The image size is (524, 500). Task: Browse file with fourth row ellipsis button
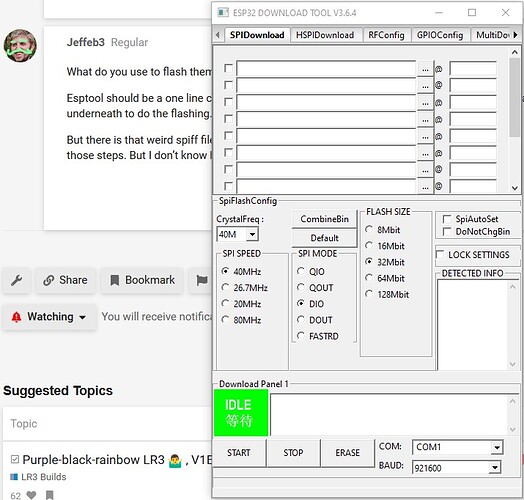tap(425, 120)
